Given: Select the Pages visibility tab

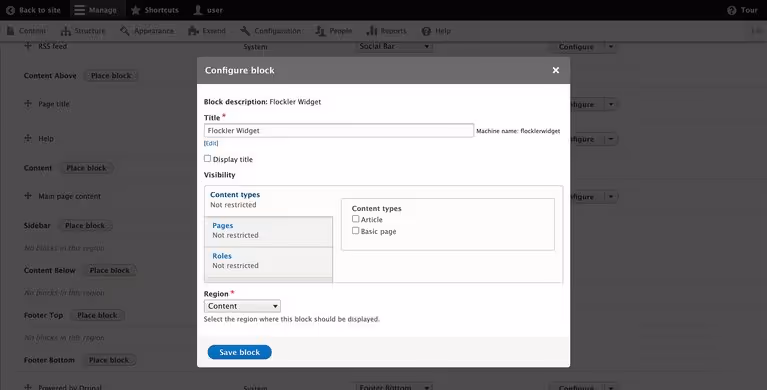Looking at the screenshot, I should pos(269,231).
